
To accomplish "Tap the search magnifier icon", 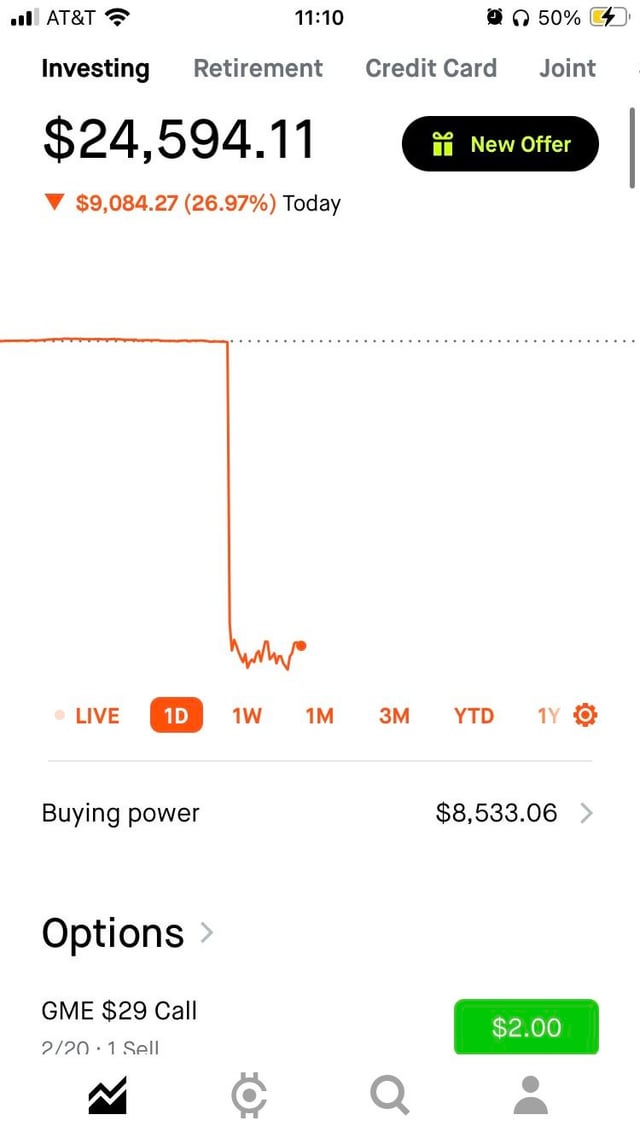I will click(x=389, y=1096).
